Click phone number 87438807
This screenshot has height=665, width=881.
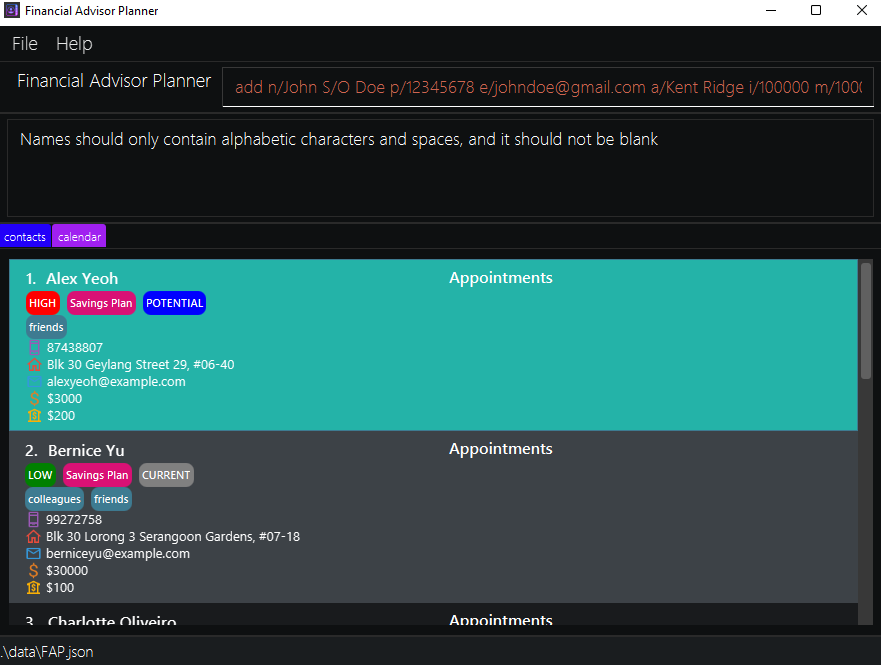75,348
